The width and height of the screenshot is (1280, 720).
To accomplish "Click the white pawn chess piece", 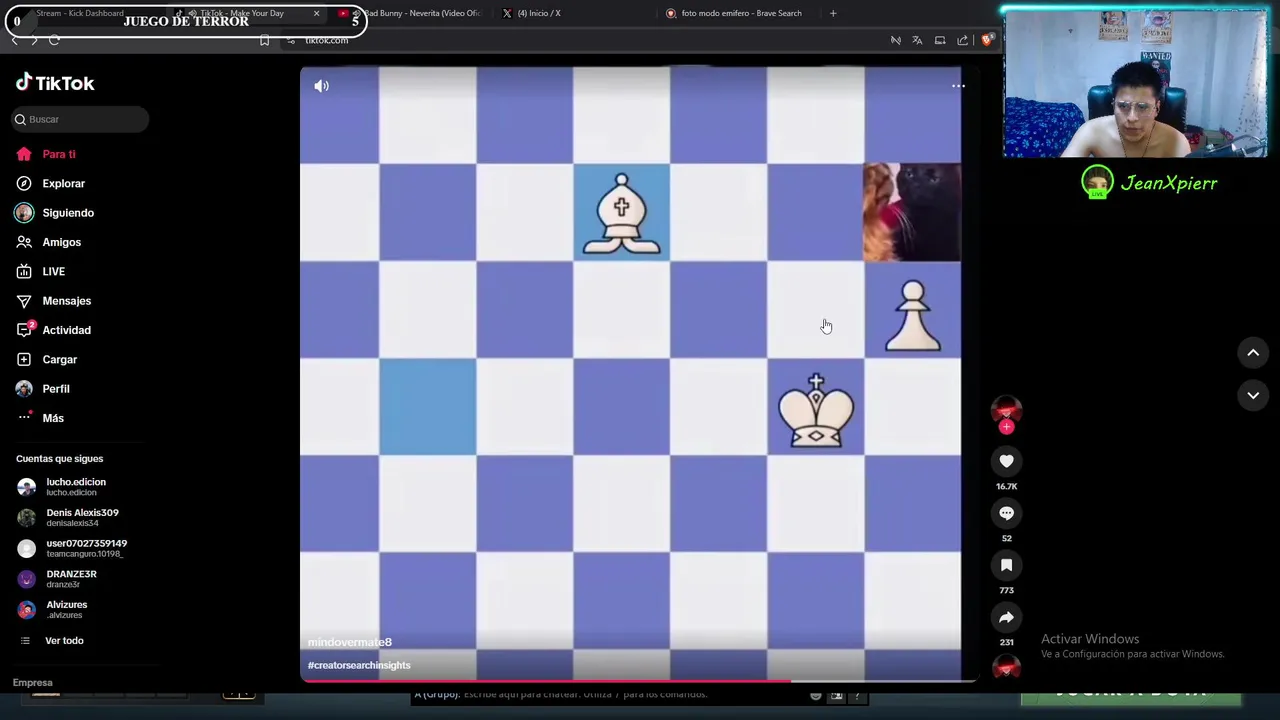I will 913,316.
